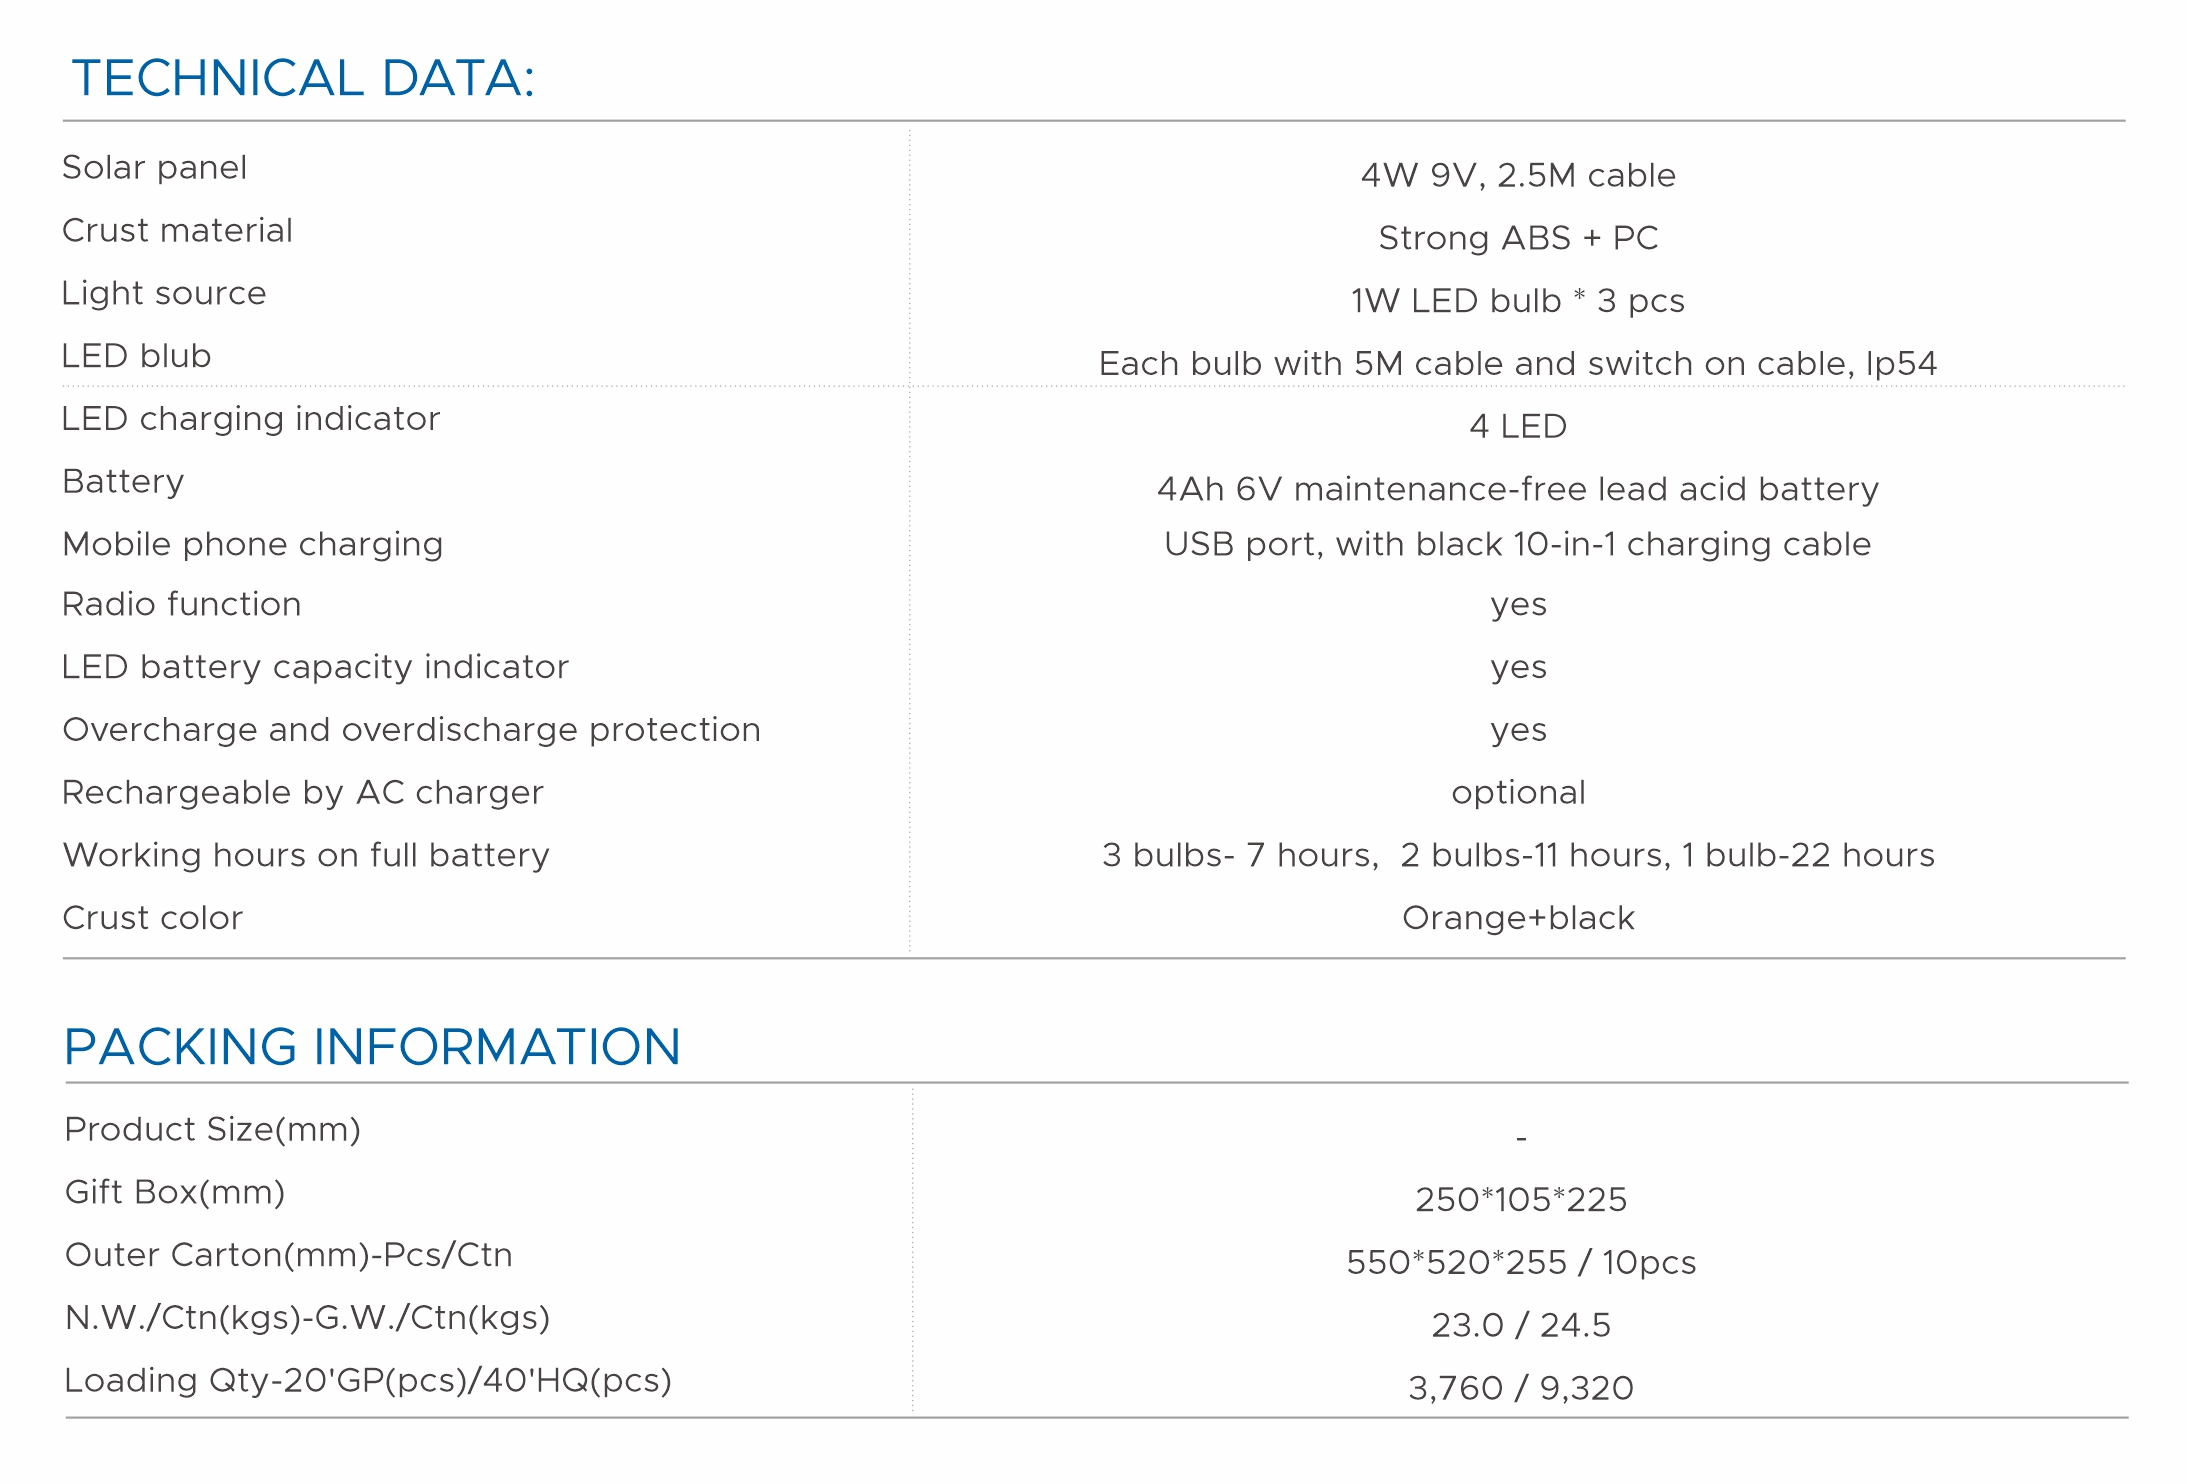Click the Mobile phone charging label
2187x1484 pixels.
pyautogui.click(x=253, y=544)
